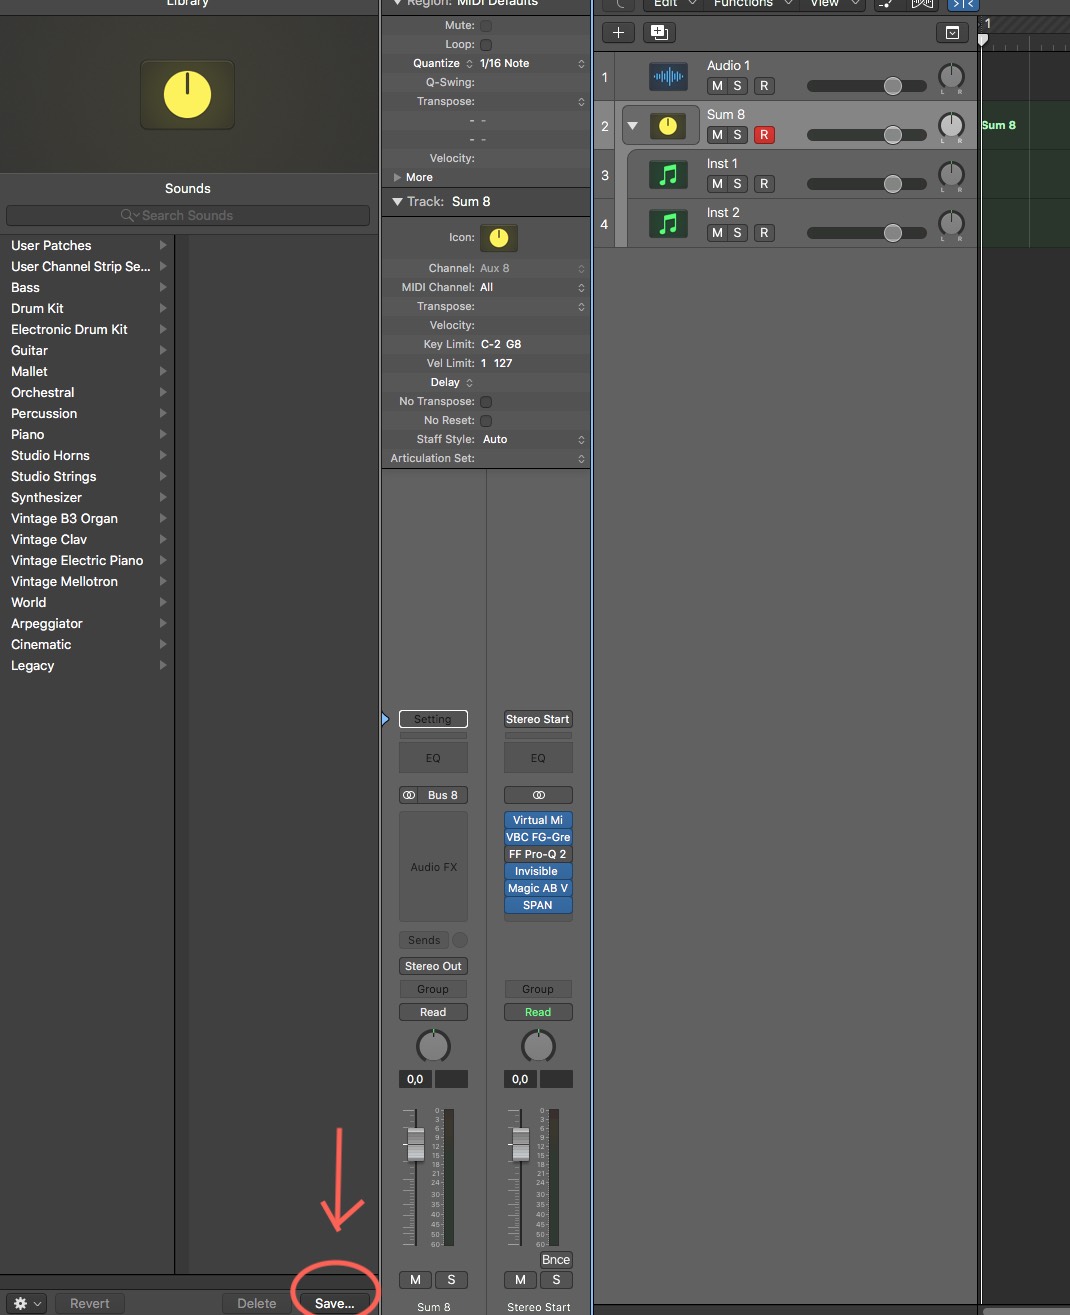Select the Synthesizer category
This screenshot has width=1070, height=1315.
pyautogui.click(x=88, y=497)
